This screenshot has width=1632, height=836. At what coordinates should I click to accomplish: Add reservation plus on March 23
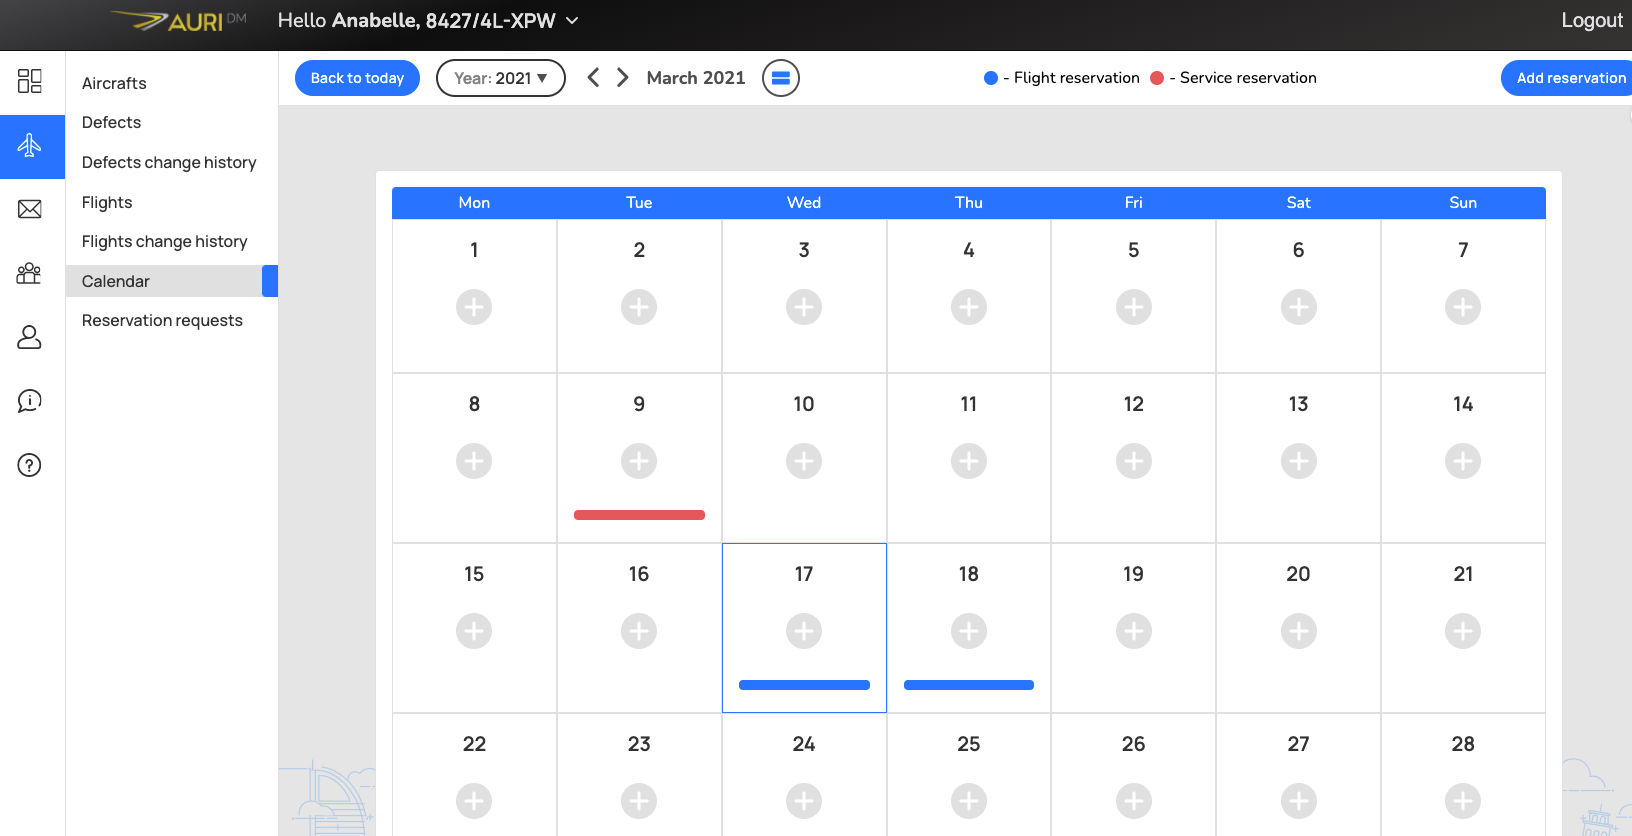click(639, 801)
